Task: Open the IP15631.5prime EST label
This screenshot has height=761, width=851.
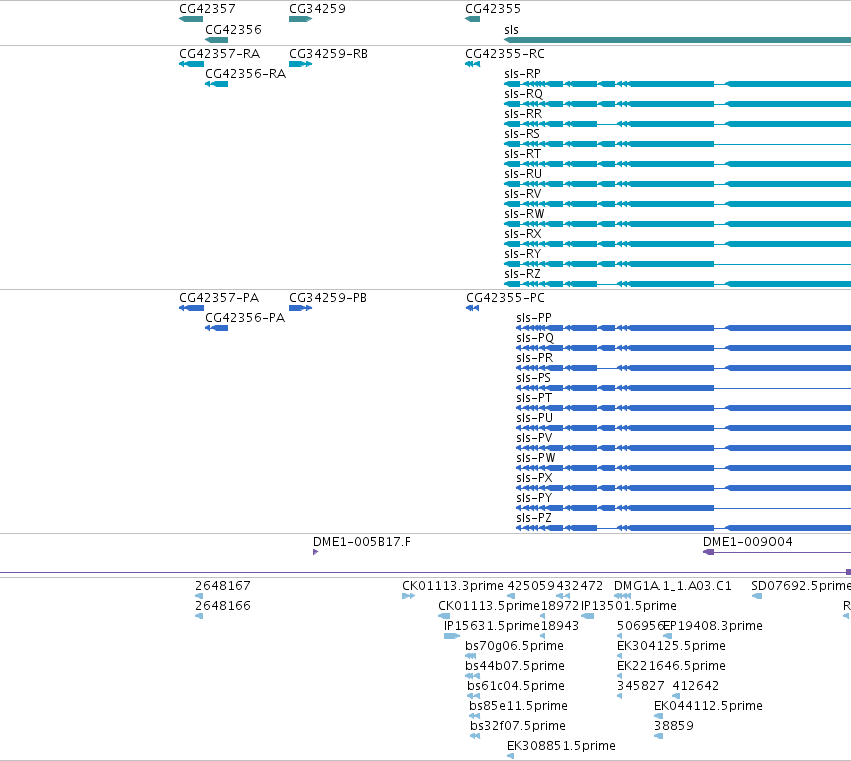Action: (x=492, y=626)
